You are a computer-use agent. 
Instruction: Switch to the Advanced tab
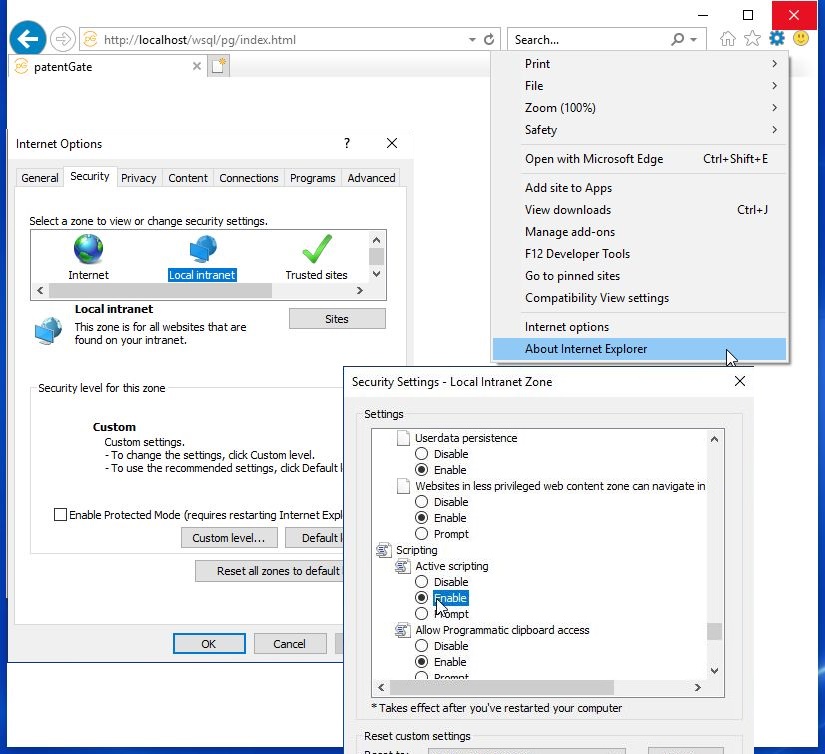371,178
